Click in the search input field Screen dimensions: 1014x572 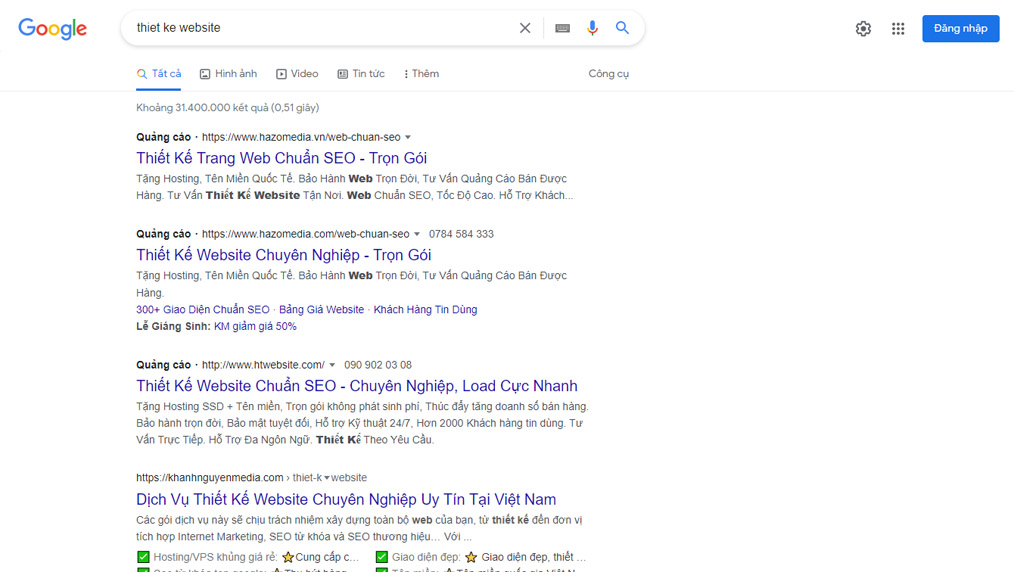(x=320, y=28)
